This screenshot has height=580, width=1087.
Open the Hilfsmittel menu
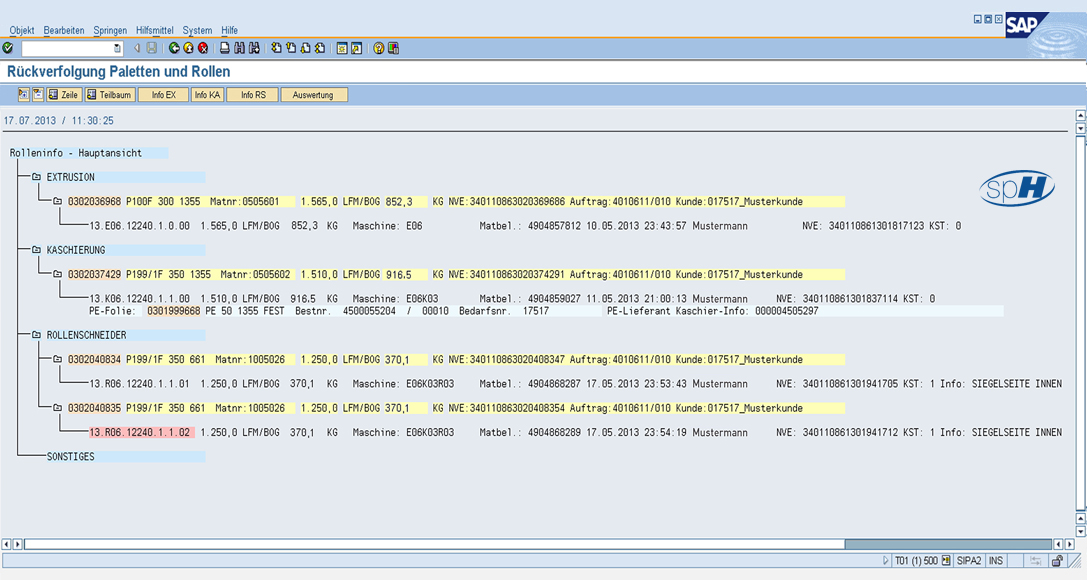pos(154,31)
